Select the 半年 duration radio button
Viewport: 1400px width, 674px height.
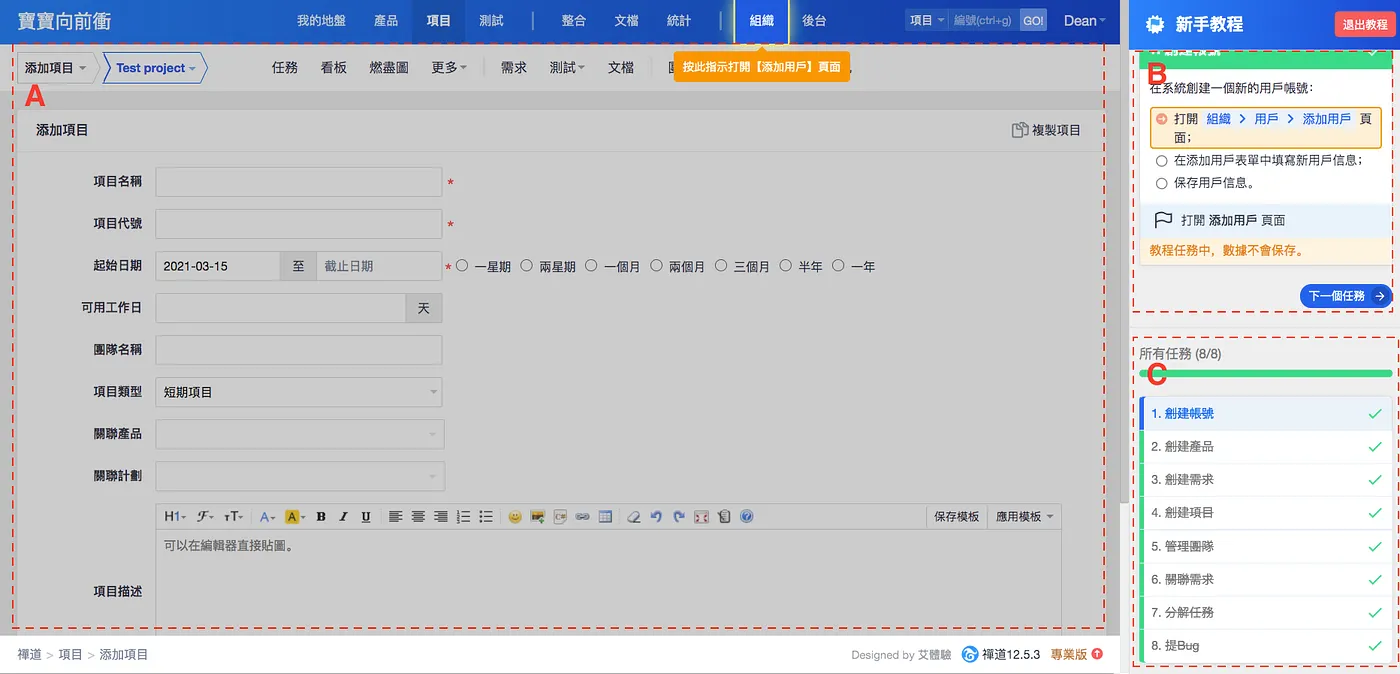[786, 266]
